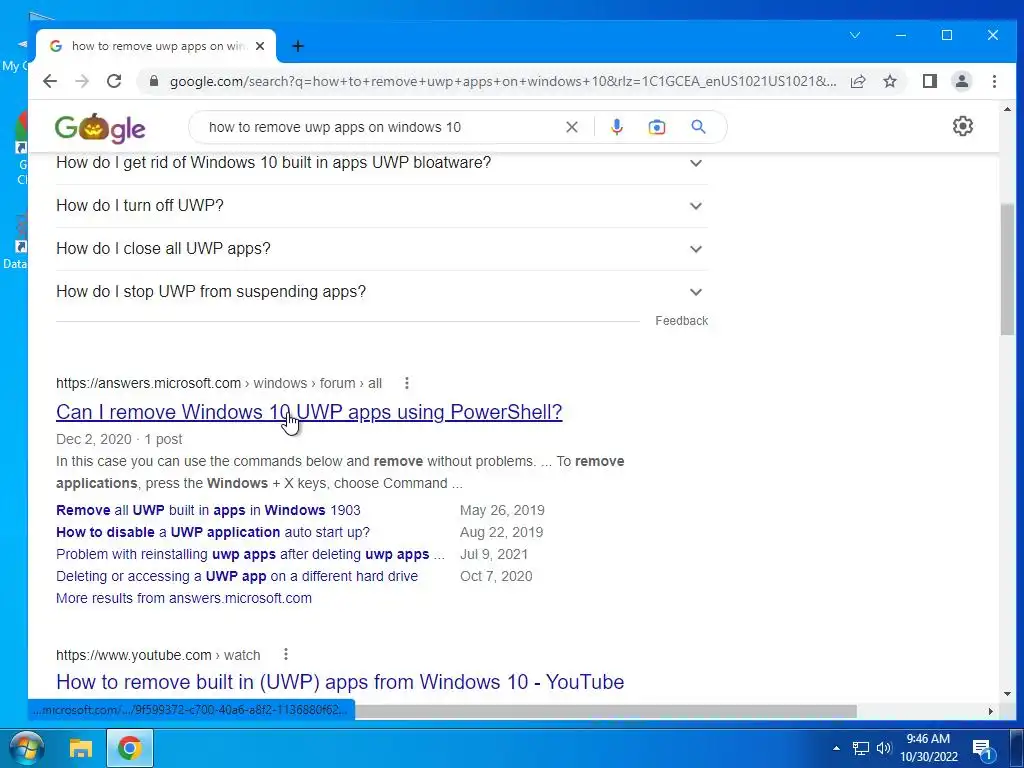Open 'Can I remove Windows 10 UWP apps using PowerShell?'
The width and height of the screenshot is (1024, 768).
pyautogui.click(x=309, y=412)
